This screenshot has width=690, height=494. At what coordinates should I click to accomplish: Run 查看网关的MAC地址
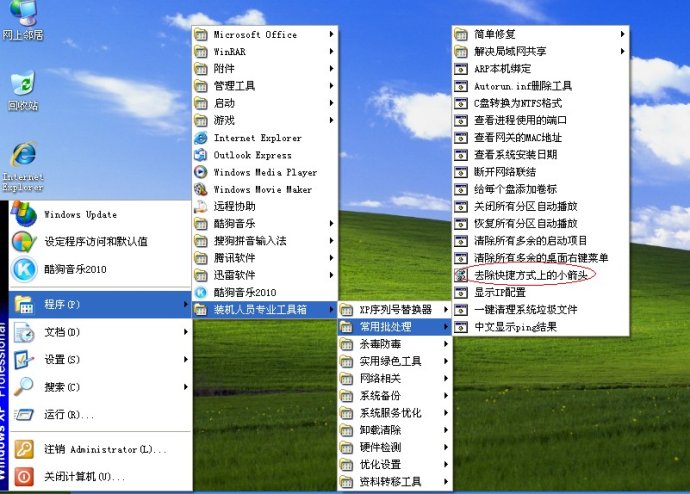click(x=541, y=138)
